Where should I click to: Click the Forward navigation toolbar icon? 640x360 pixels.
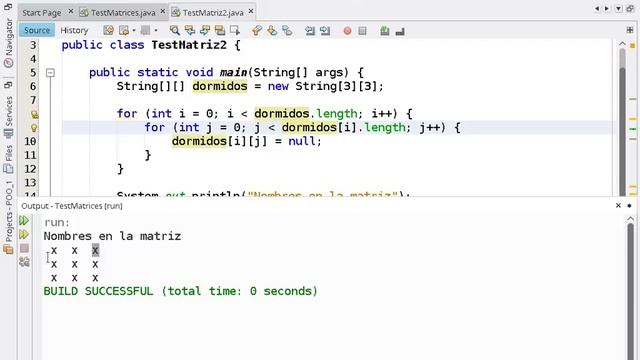point(145,30)
